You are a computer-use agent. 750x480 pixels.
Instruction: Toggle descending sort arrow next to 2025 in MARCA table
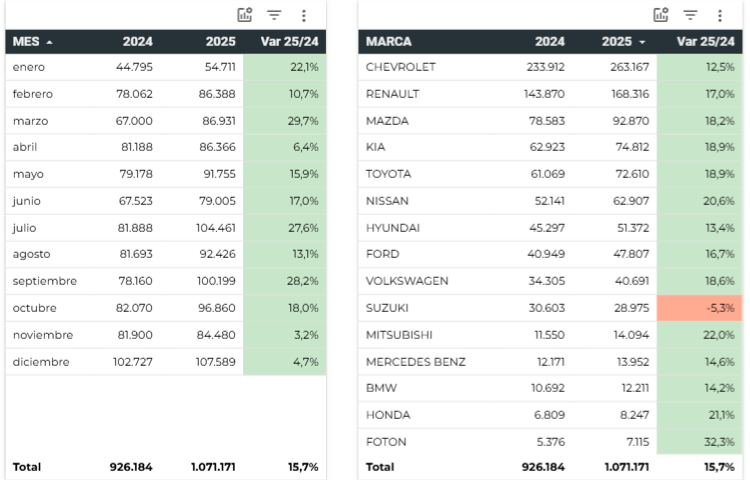coord(642,42)
